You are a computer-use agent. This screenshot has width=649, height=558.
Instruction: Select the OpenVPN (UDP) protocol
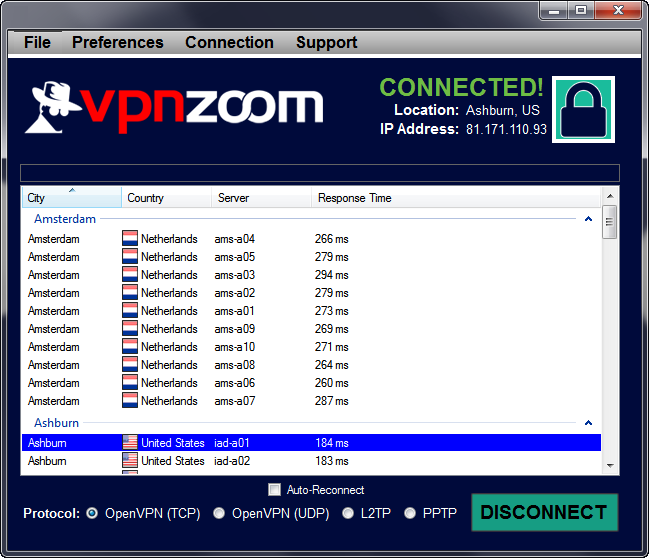click(x=219, y=513)
